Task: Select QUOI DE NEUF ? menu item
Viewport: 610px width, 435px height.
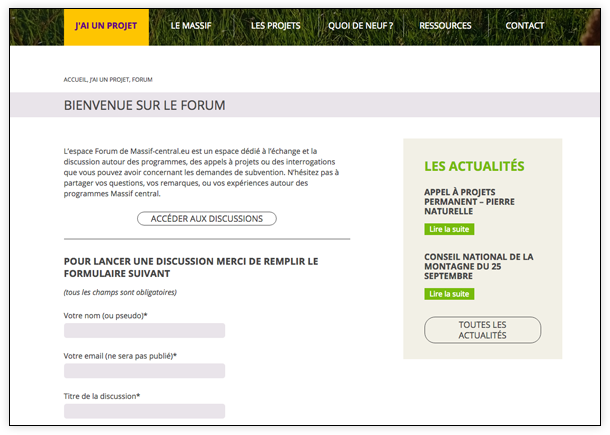Action: click(x=360, y=26)
